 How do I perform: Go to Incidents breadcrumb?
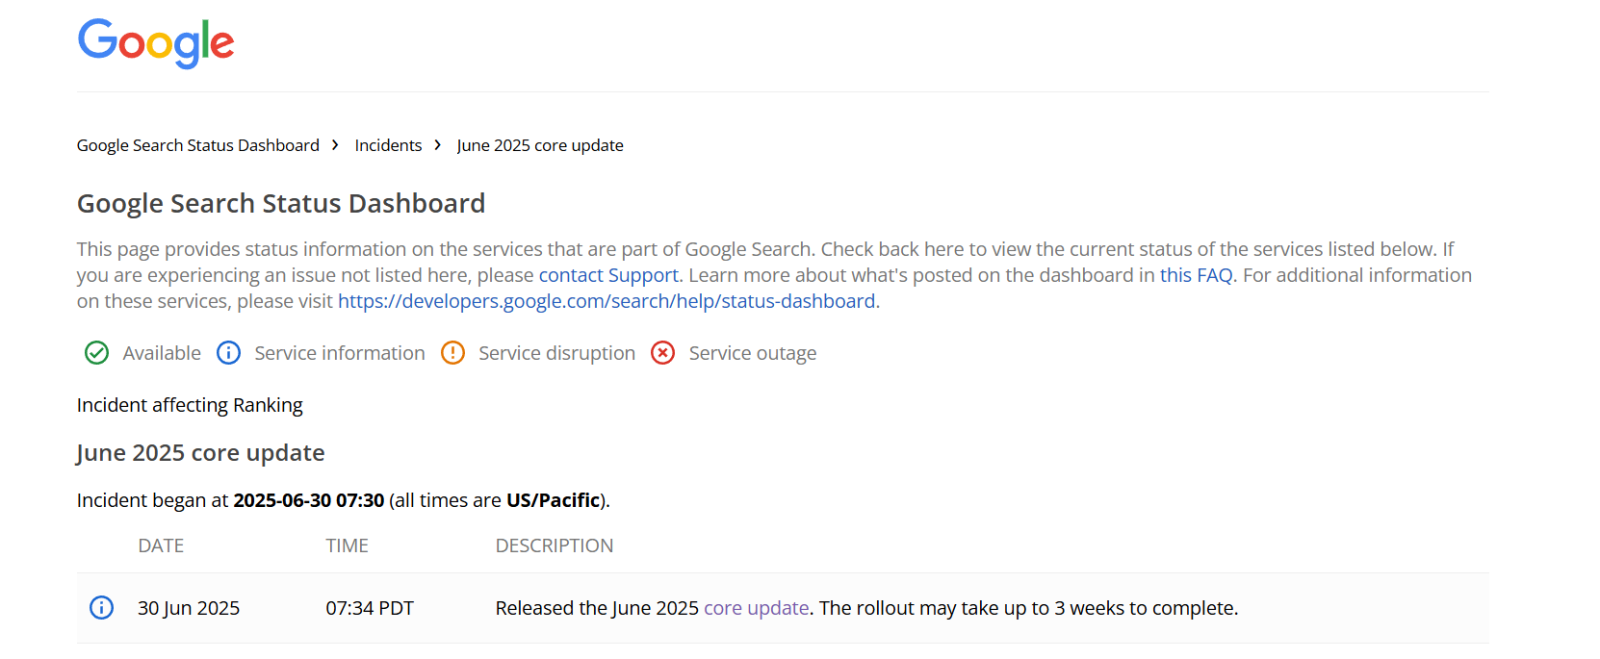pyautogui.click(x=388, y=145)
